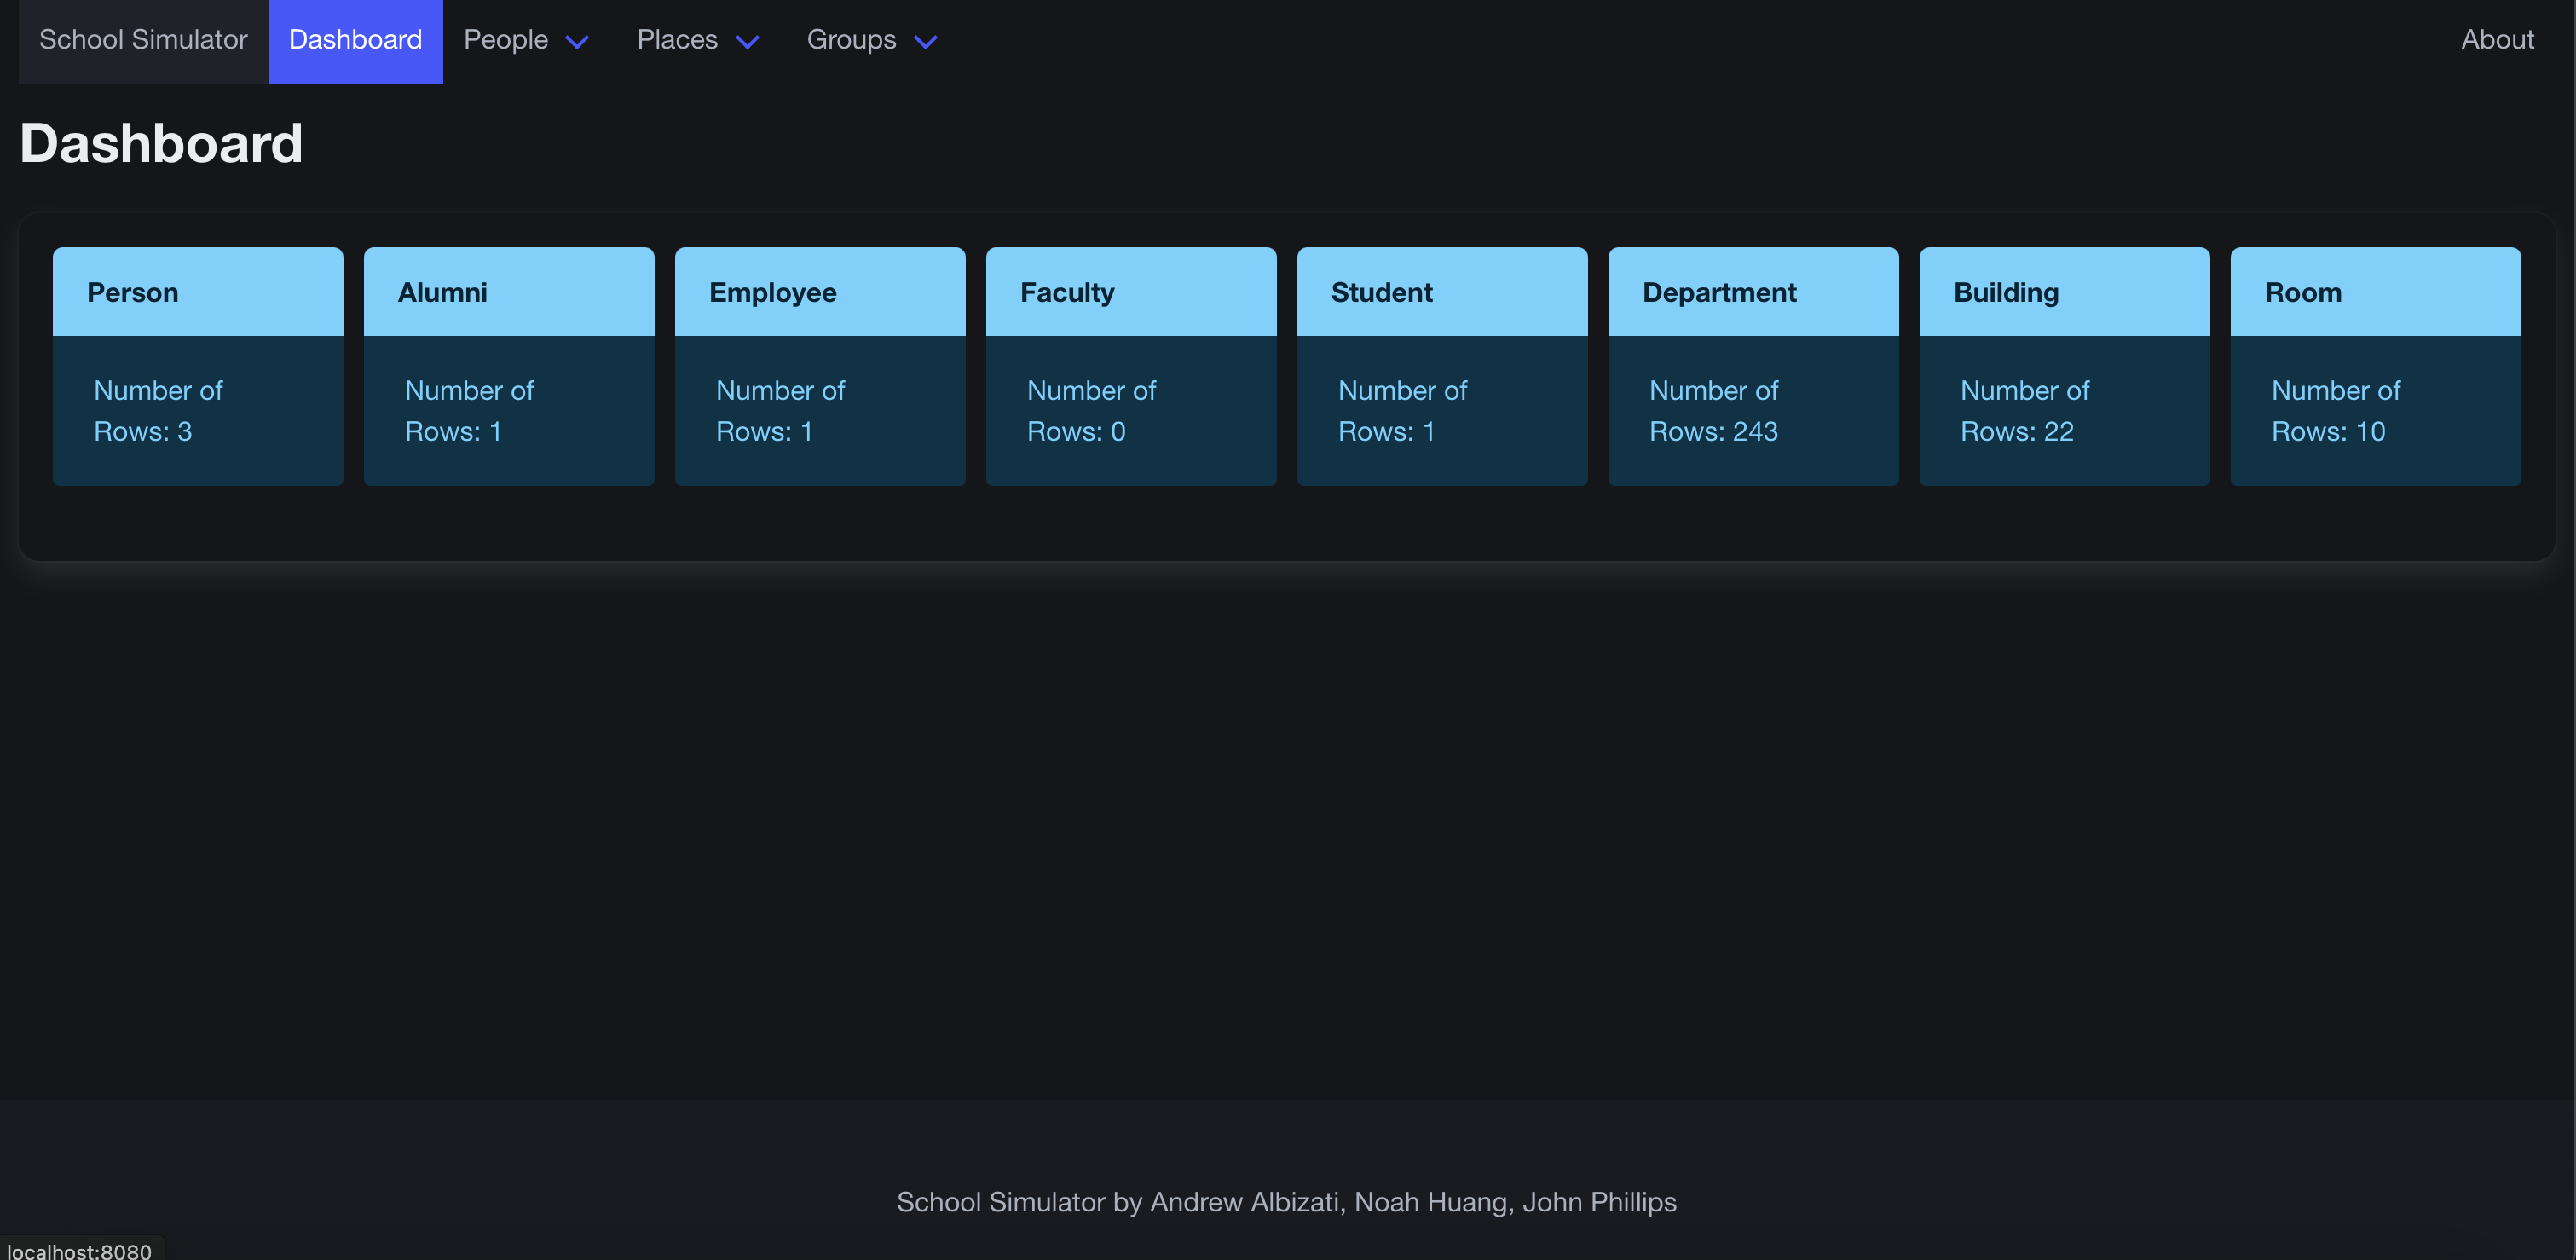Expand the People dropdown chevron
Image resolution: width=2576 pixels, height=1260 pixels.
[577, 41]
